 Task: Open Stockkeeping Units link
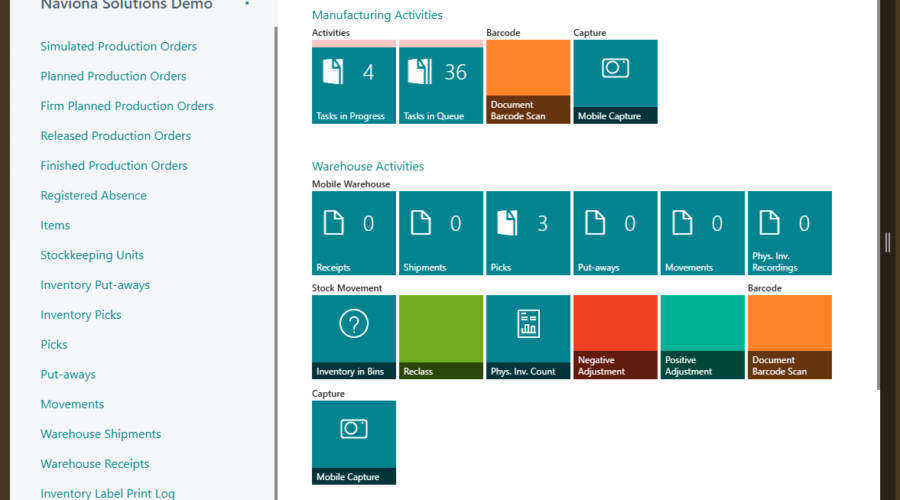[92, 255]
